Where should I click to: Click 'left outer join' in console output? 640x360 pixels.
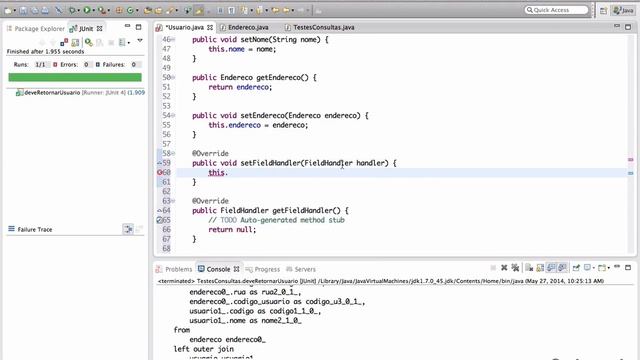click(203, 349)
